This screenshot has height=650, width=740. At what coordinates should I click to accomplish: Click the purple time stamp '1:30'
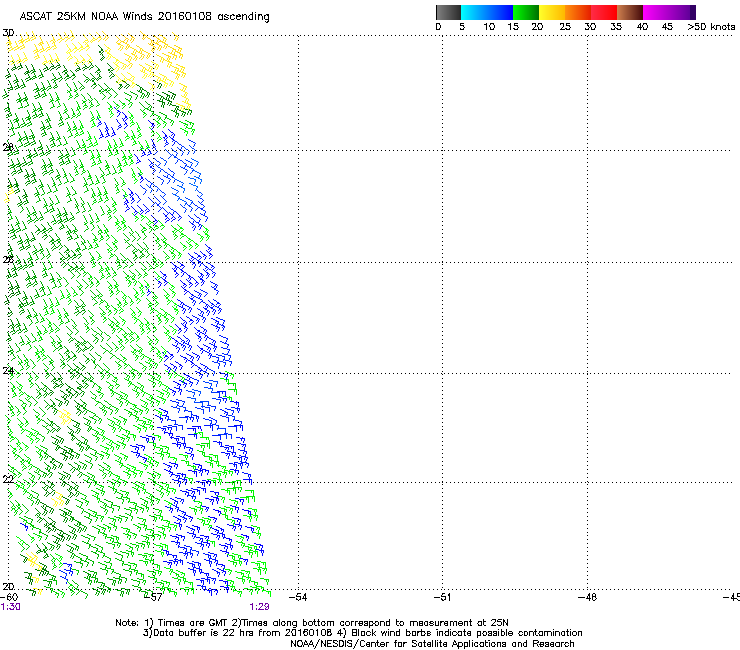(10, 607)
